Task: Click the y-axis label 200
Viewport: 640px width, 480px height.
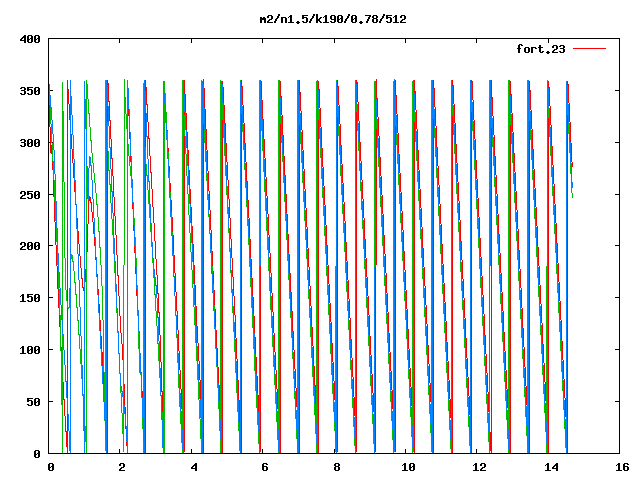Action: pos(30,246)
